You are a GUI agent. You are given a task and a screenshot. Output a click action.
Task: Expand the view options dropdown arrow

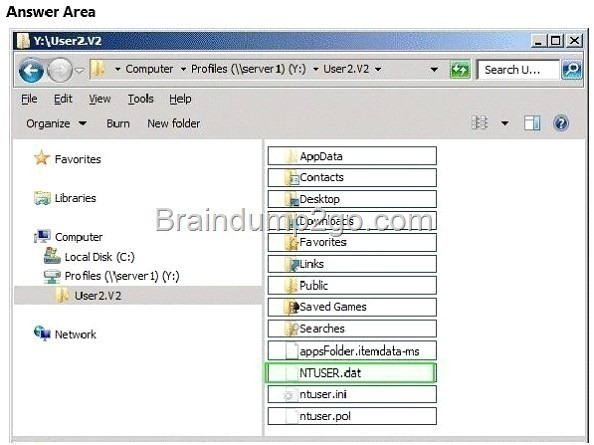504,123
